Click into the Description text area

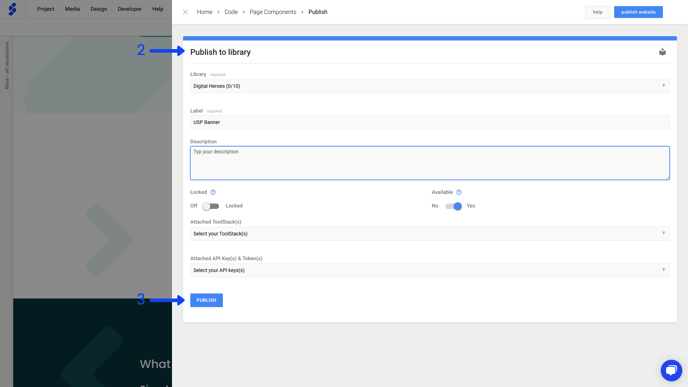coord(430,163)
